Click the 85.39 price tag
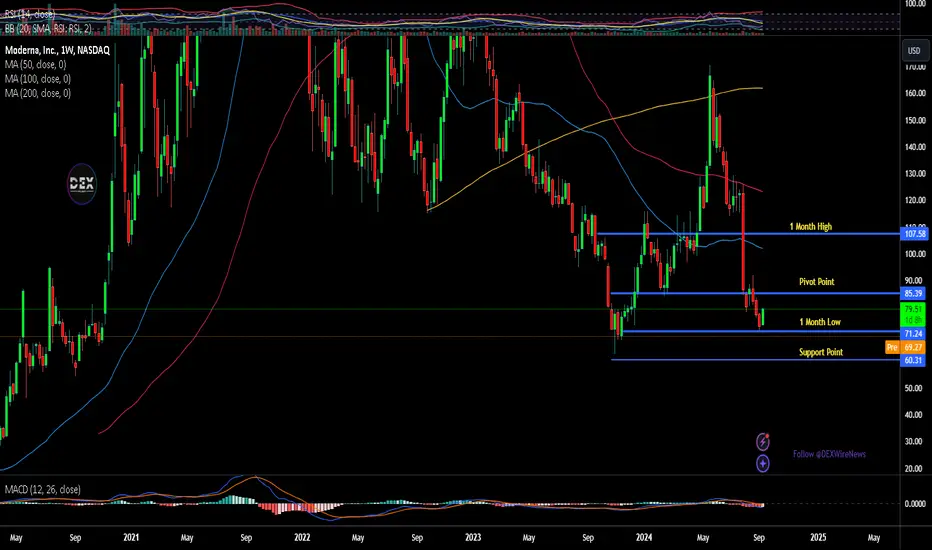Screen dimensions: 932x550 click(x=913, y=293)
